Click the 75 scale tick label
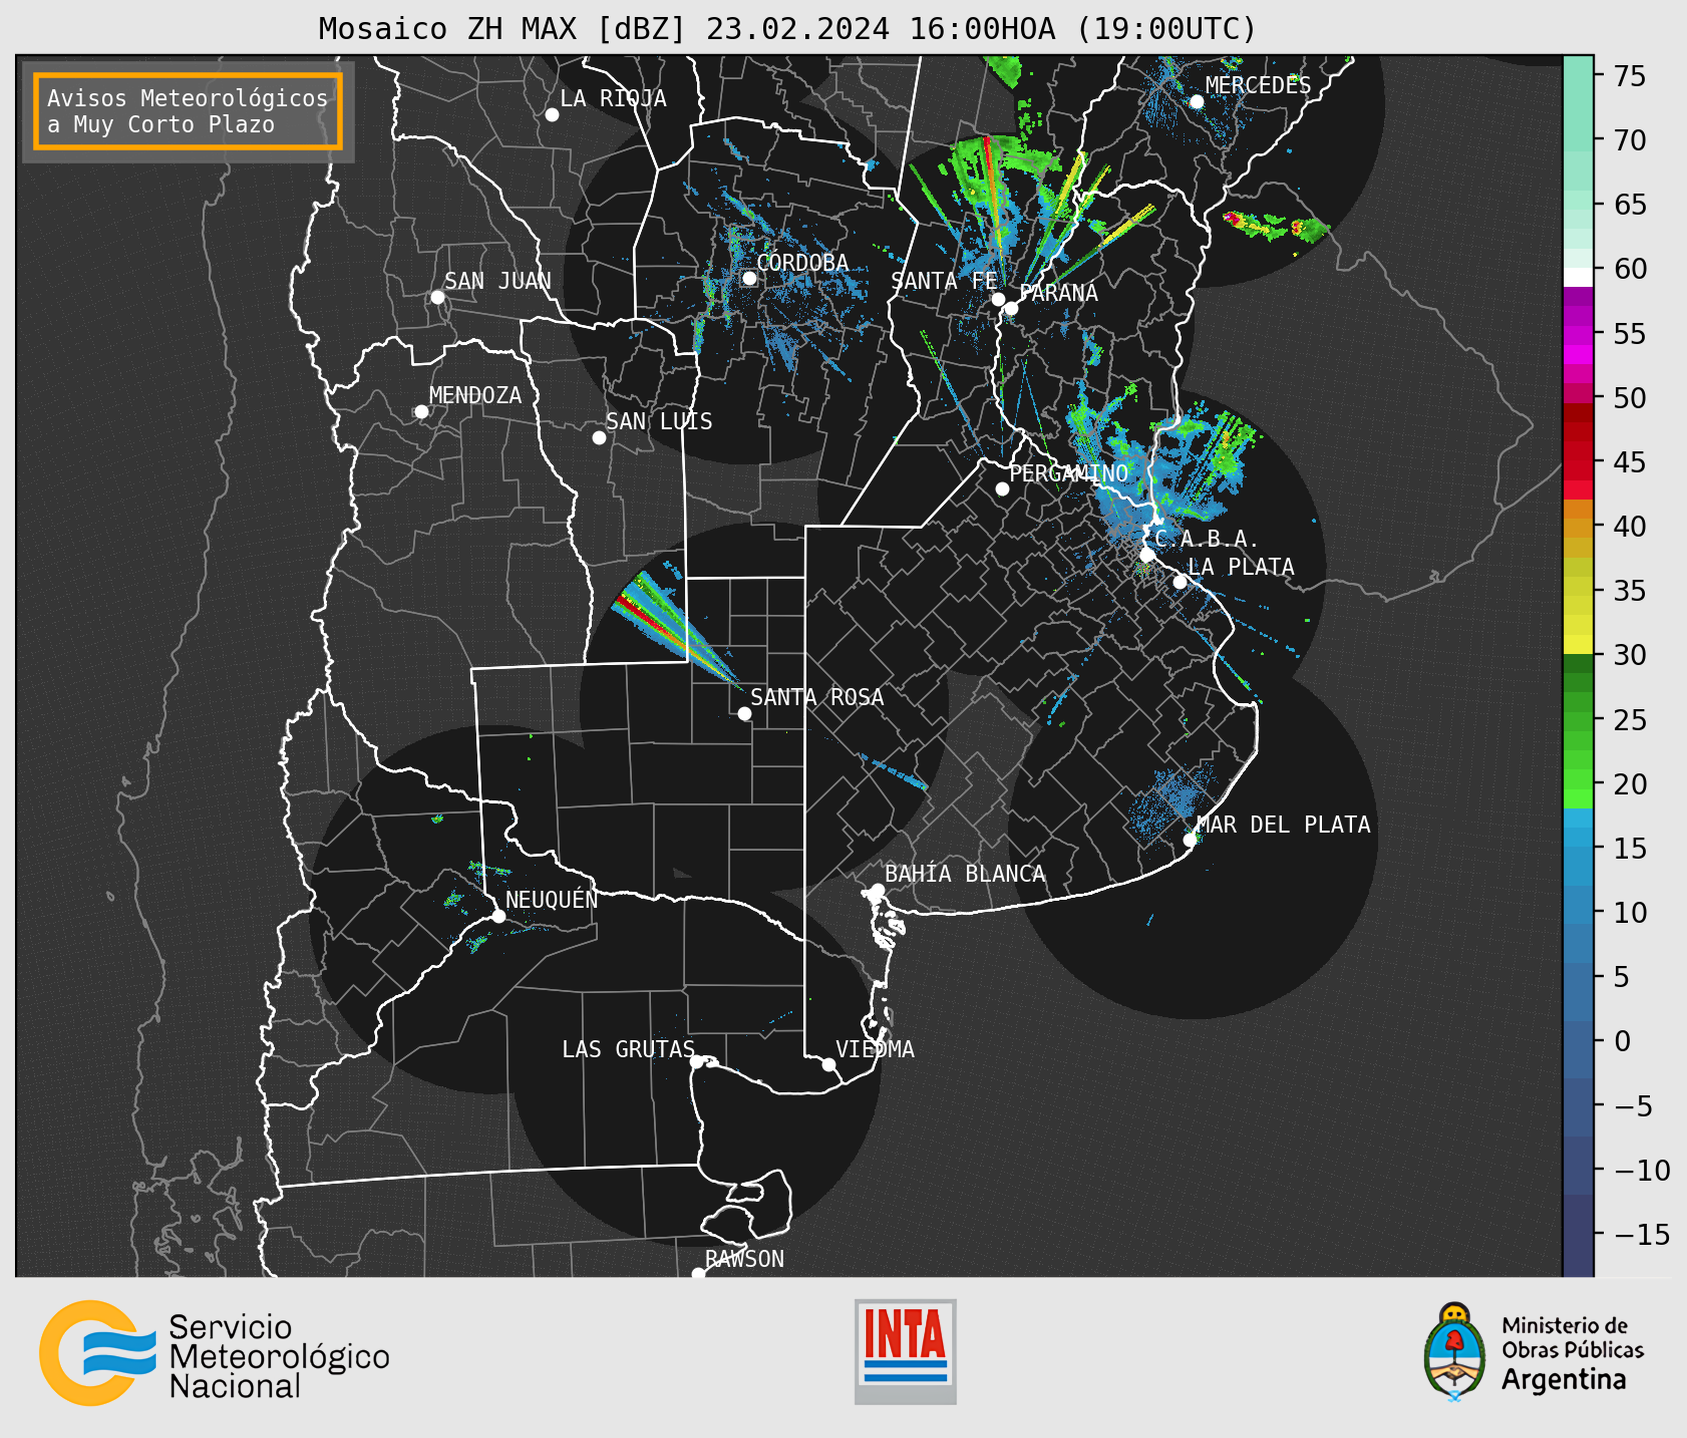The image size is (1687, 1438). [1630, 76]
